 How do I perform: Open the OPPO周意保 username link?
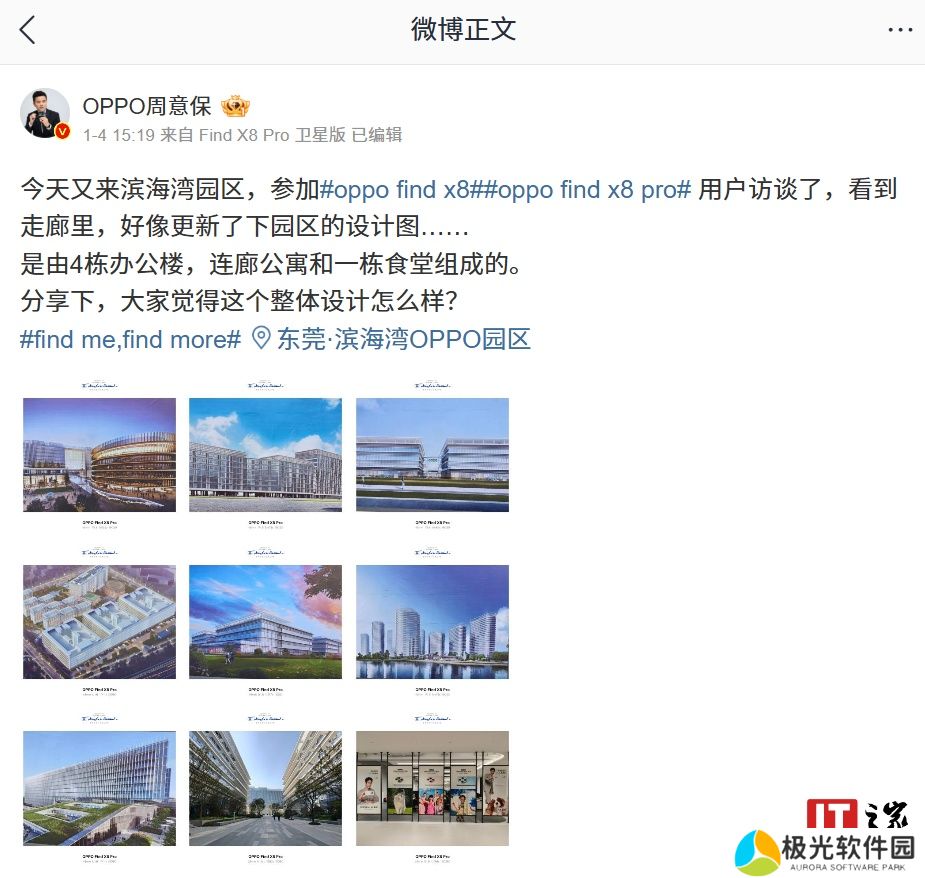pyautogui.click(x=147, y=106)
